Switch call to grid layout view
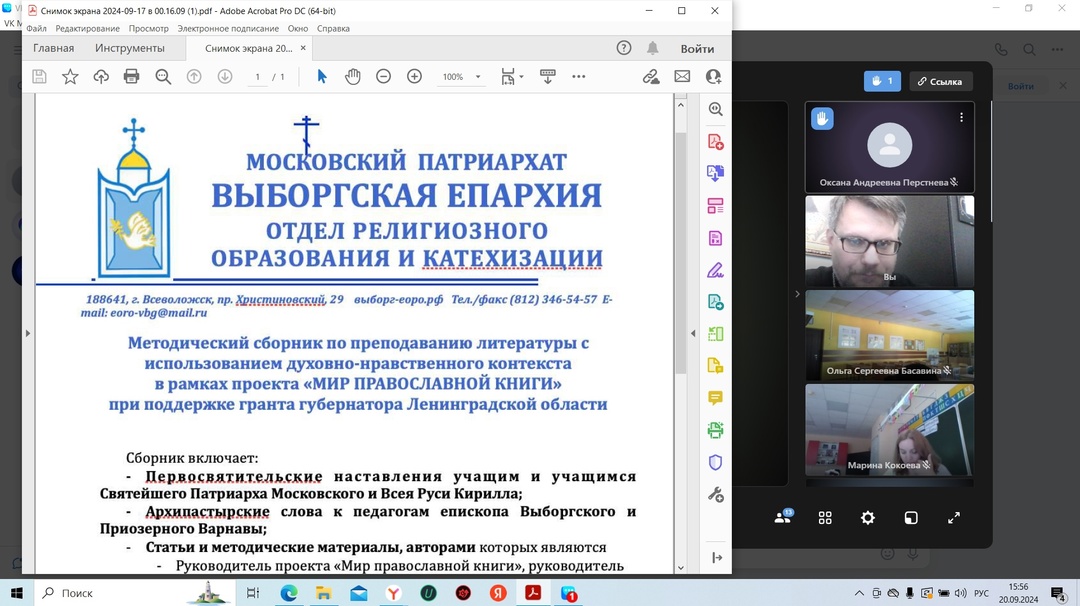Viewport: 1080px width, 606px height. (x=825, y=518)
